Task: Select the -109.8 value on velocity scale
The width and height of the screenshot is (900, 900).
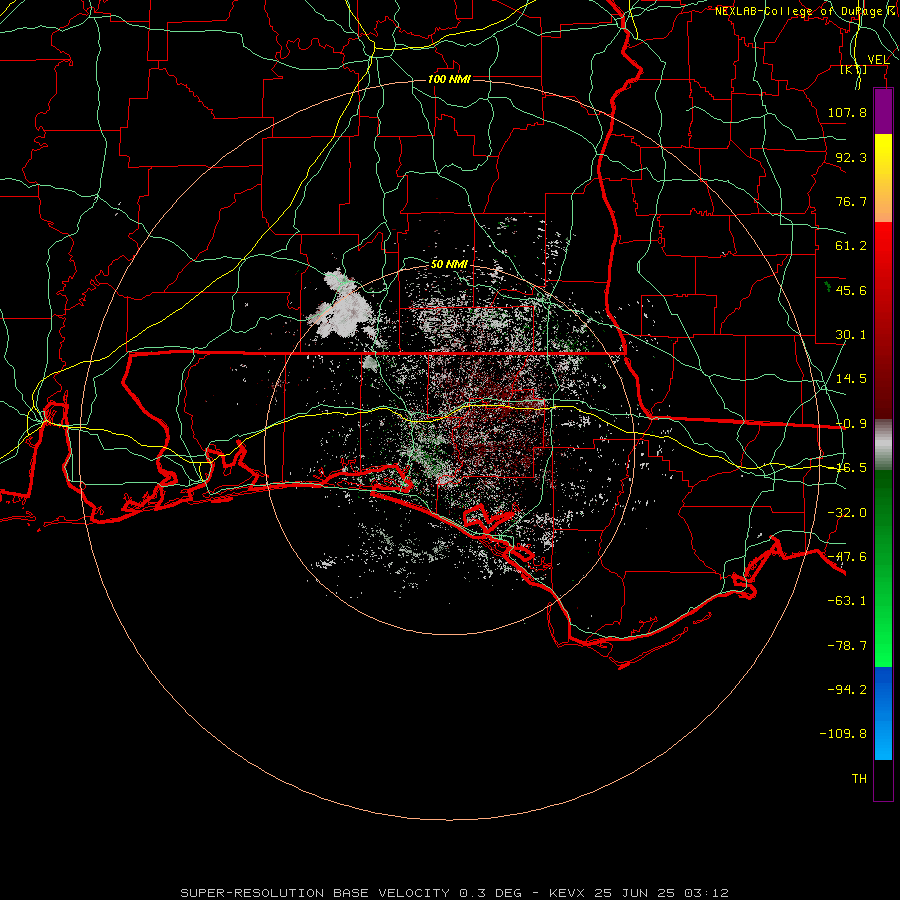Action: coord(843,734)
